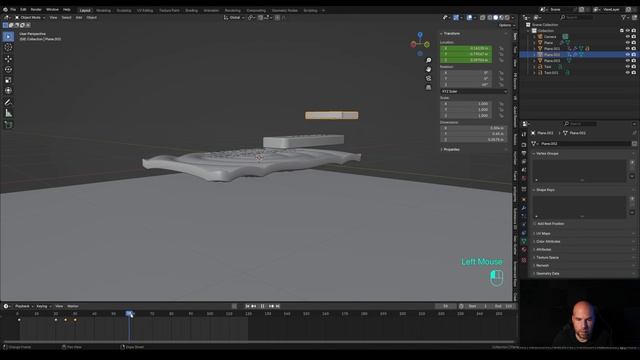Screen dimensions: 640x360
Task: Select the Measure tool
Action: click(x=8, y=113)
